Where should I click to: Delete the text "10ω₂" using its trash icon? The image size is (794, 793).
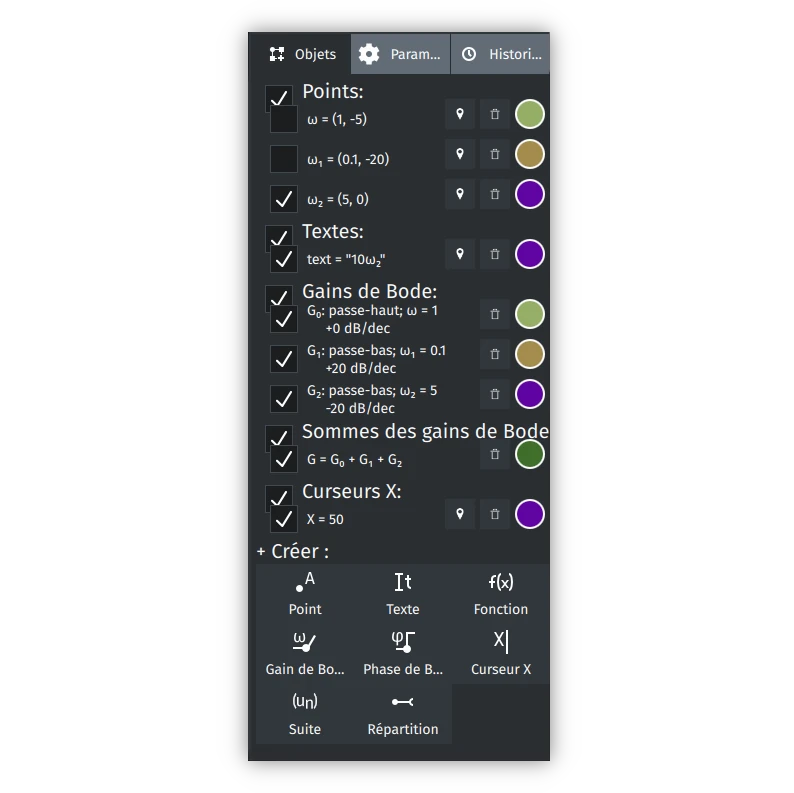point(495,254)
